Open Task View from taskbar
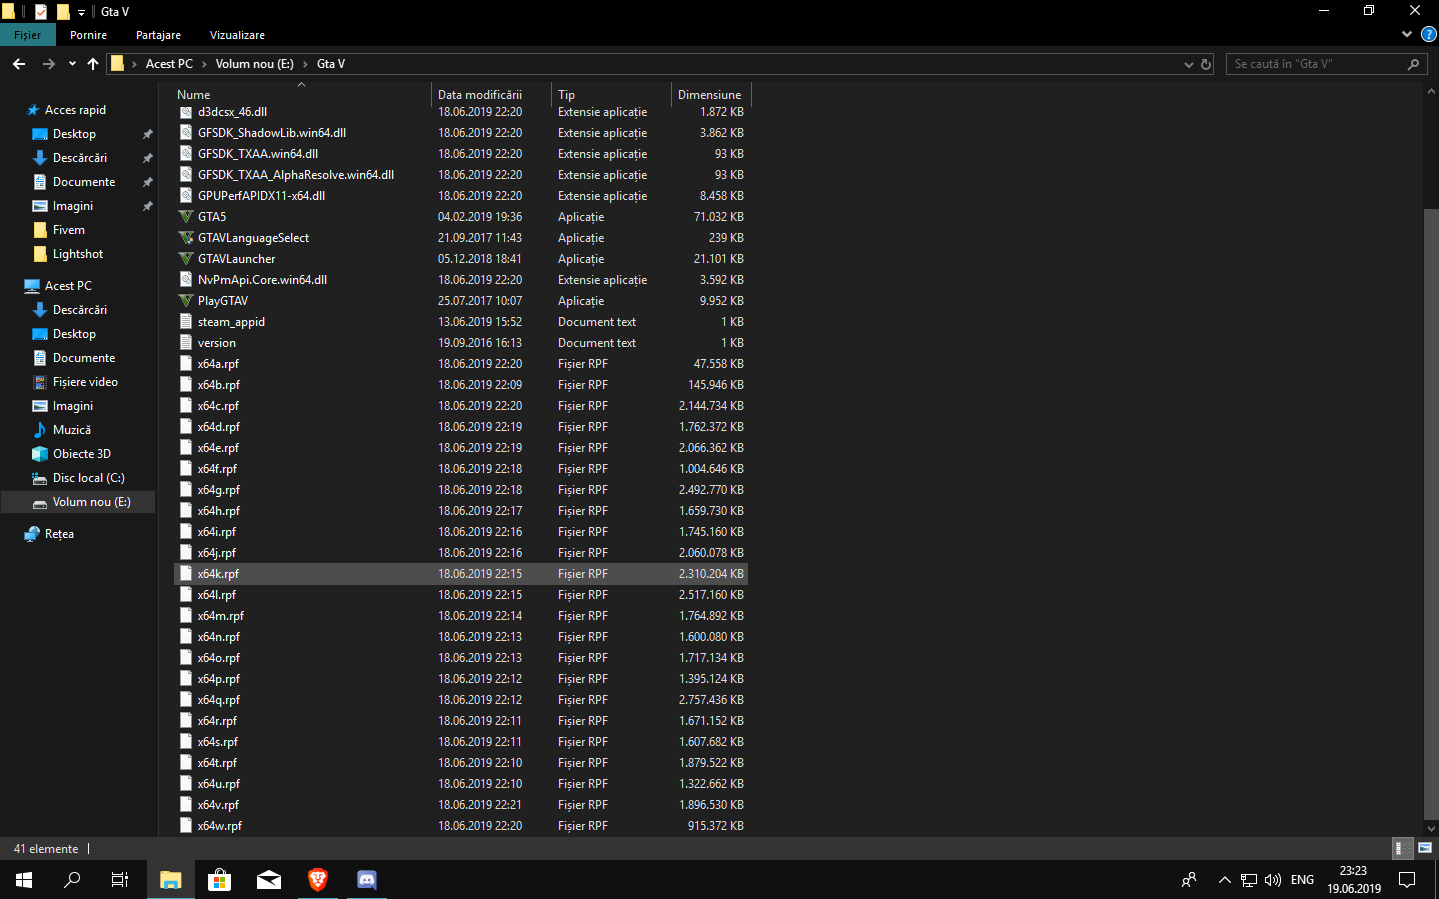 [120, 880]
